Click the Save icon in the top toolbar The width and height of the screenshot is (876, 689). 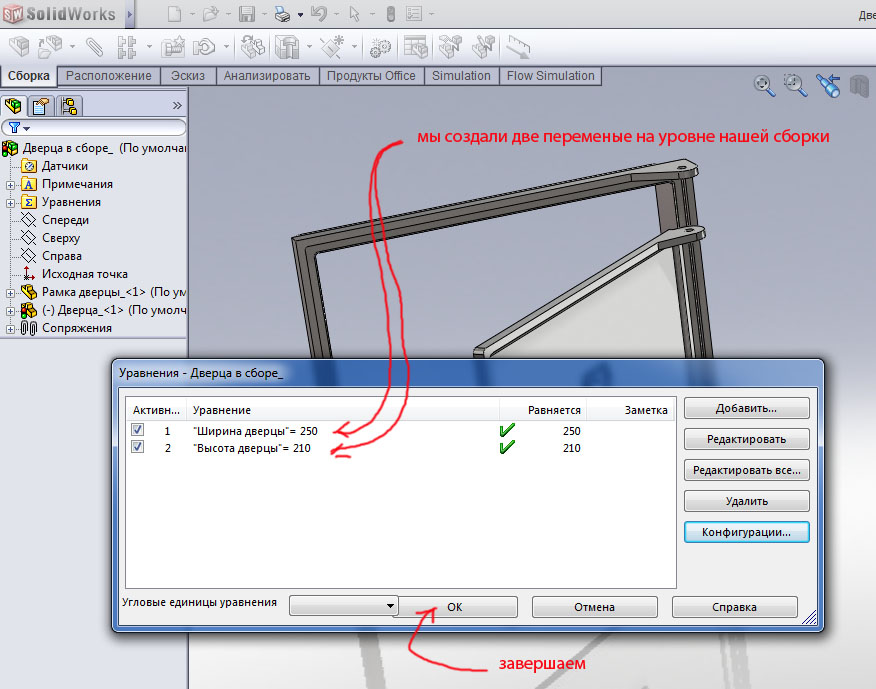[247, 14]
